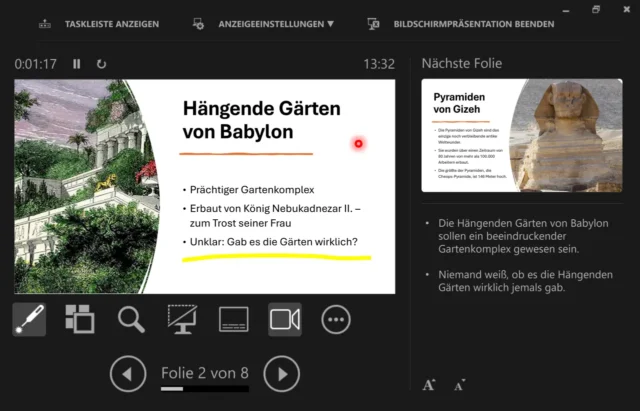The image size is (640, 411).
Task: Click Taskleiste anzeigen
Action: click(112, 24)
